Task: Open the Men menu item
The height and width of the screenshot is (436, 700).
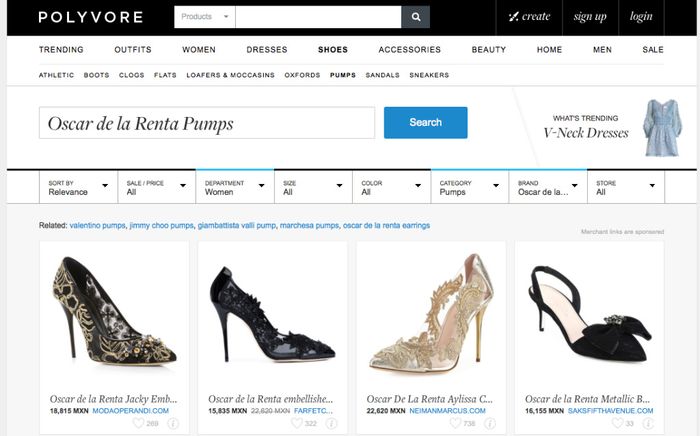Action: tap(602, 50)
